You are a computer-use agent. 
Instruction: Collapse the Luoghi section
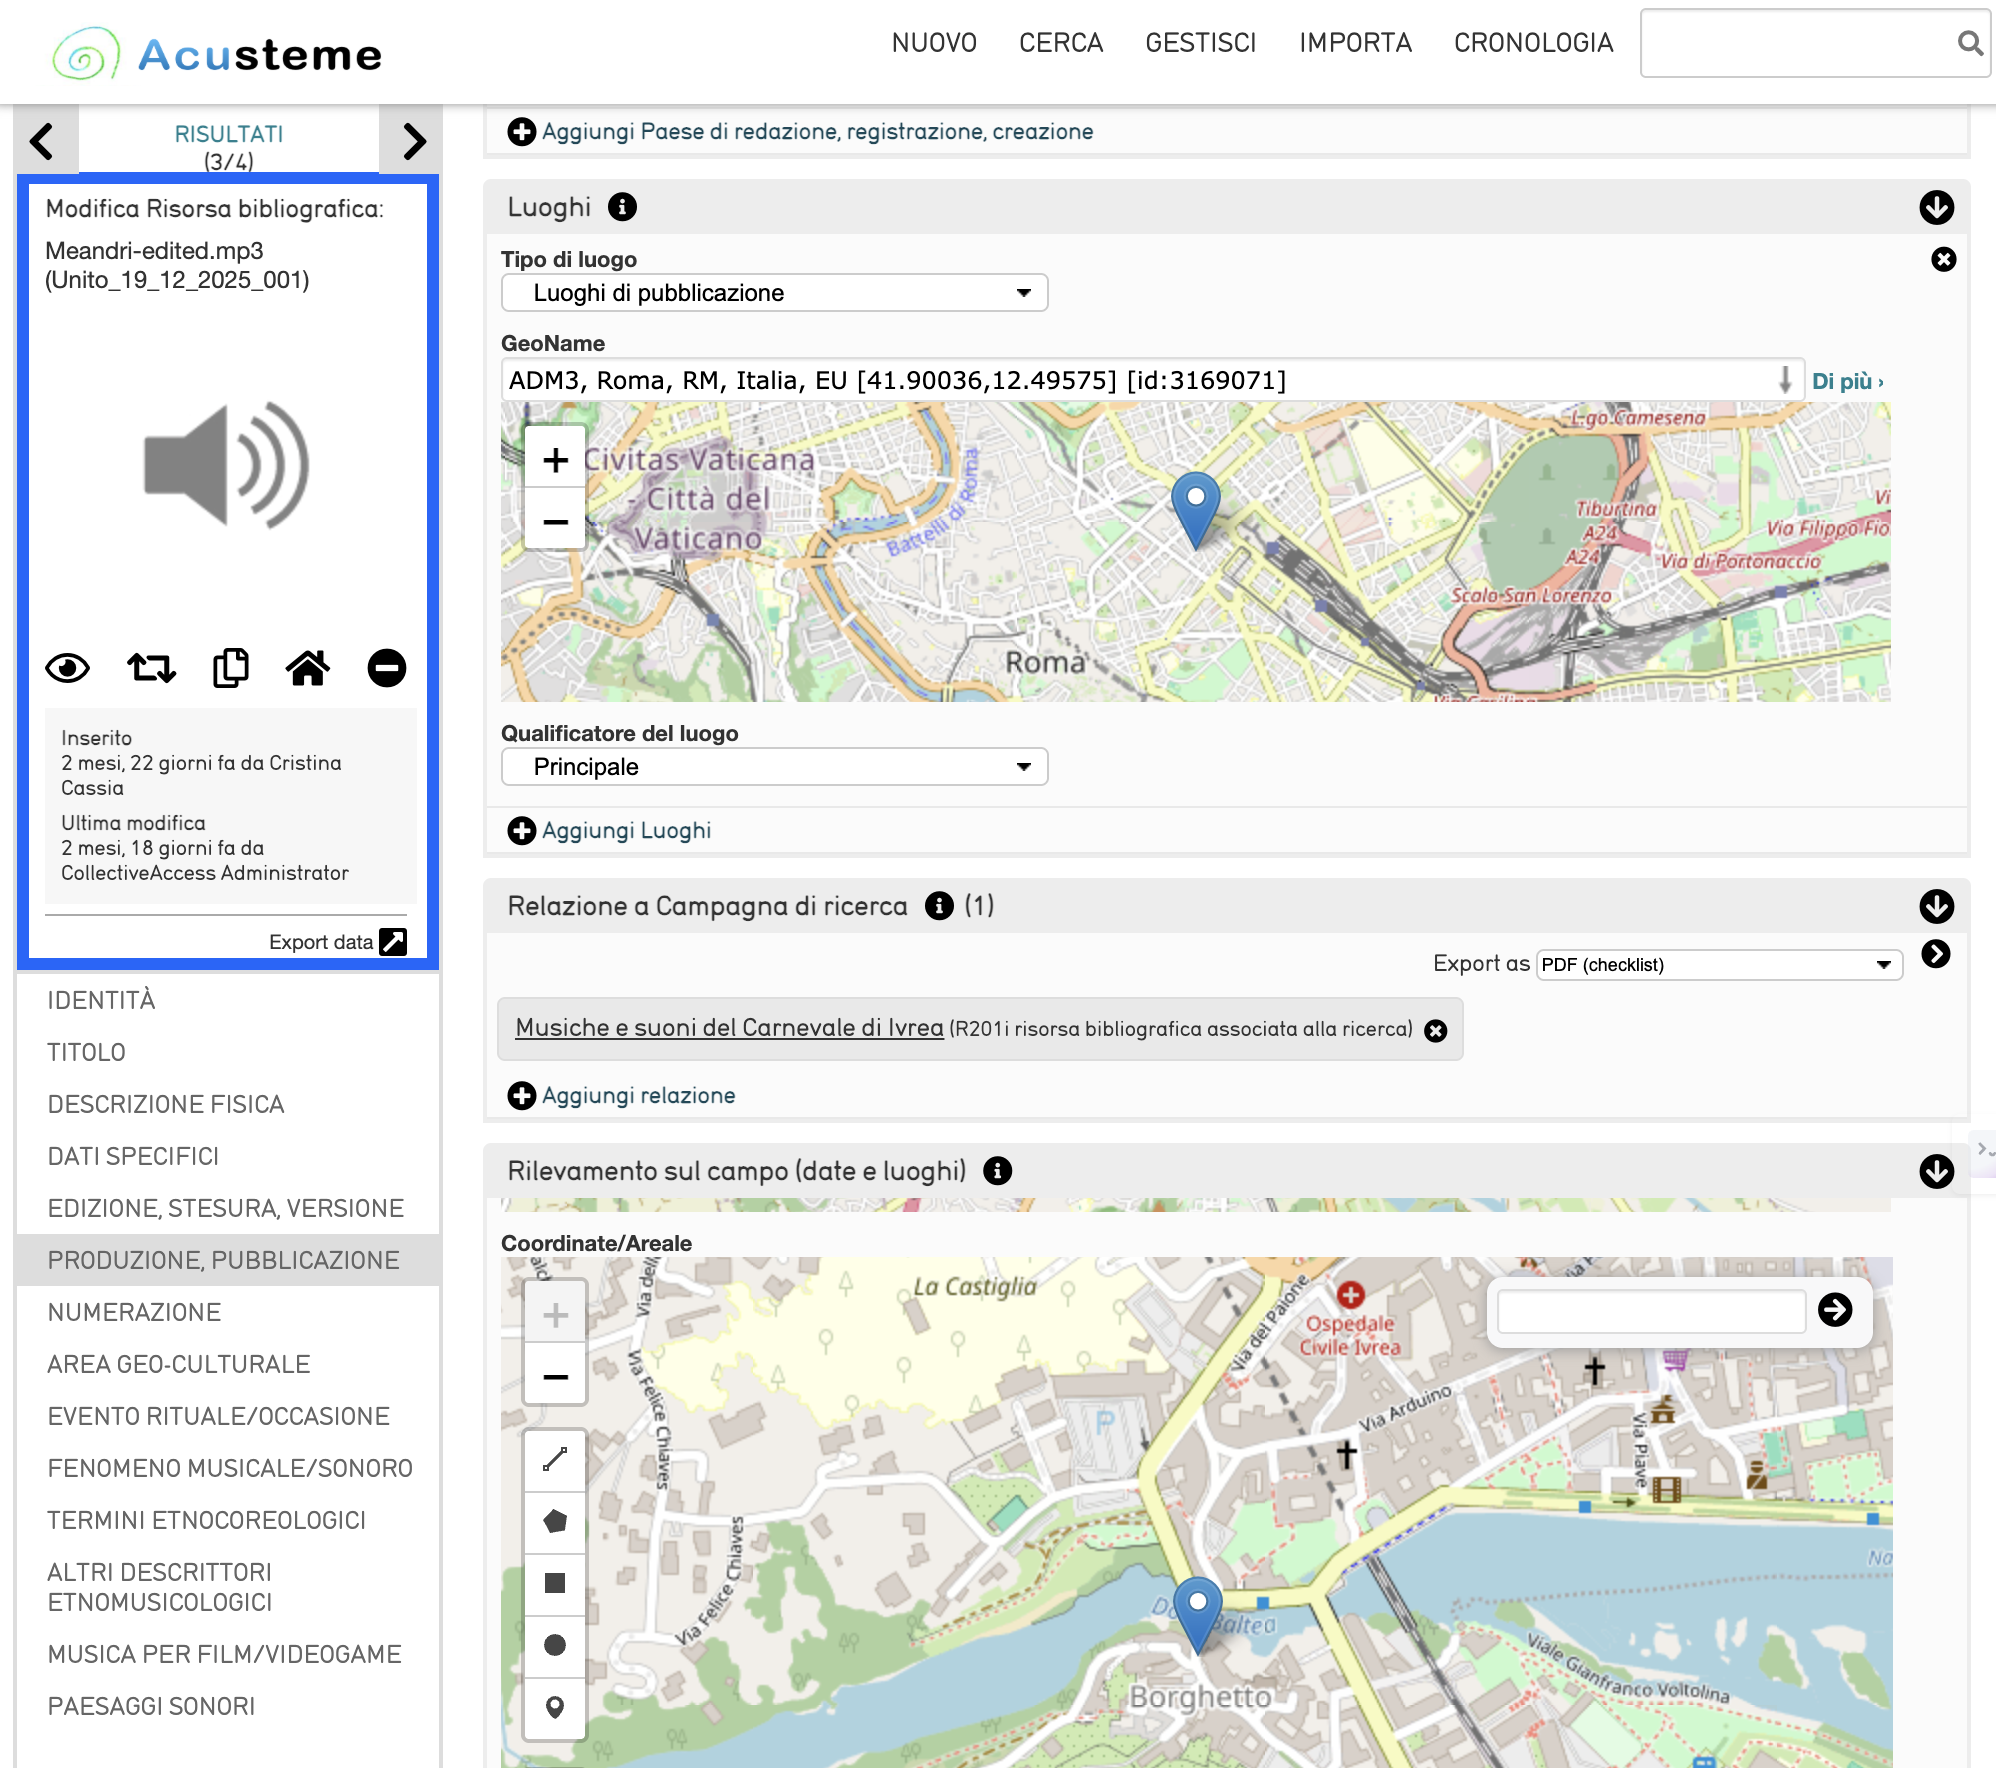[x=1936, y=207]
